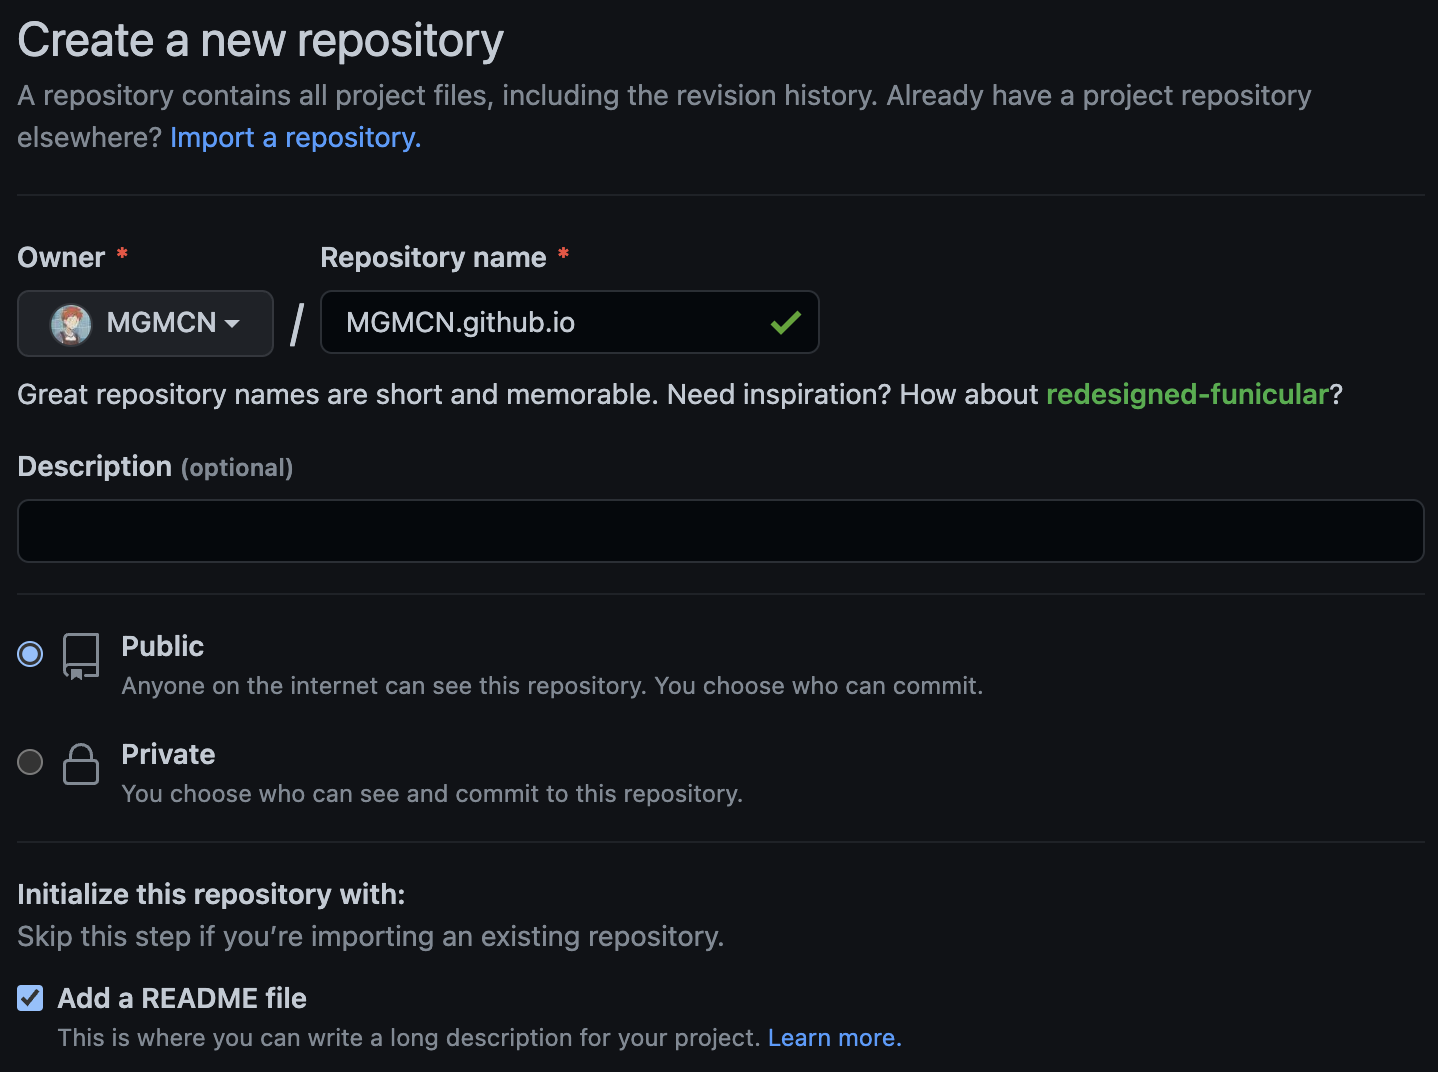Screen dimensions: 1438x1072
Task: Click the Skip this step hint text
Action: [370, 937]
